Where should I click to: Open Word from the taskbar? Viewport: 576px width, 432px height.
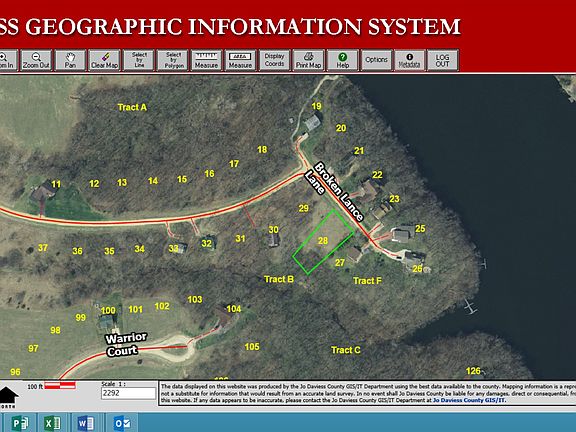tap(86, 424)
